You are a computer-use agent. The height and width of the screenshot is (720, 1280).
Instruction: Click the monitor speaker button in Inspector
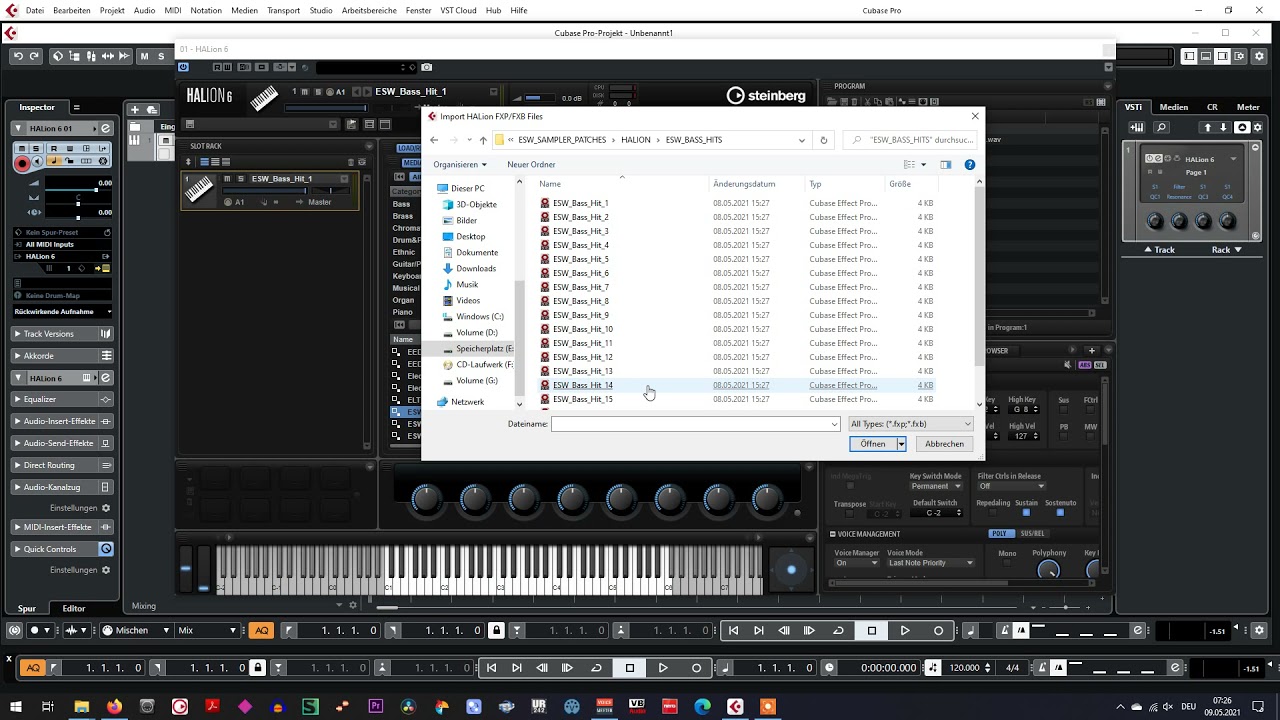38,162
